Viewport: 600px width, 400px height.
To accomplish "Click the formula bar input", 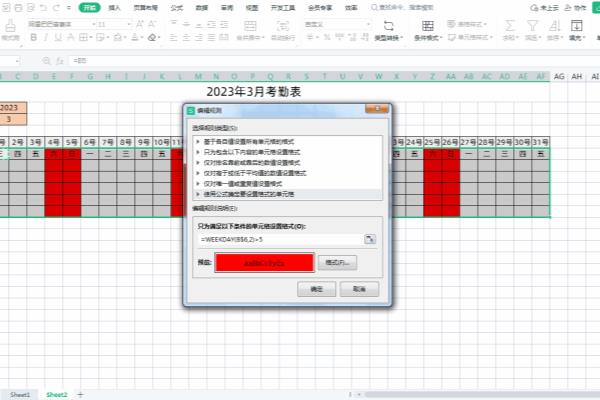I will (x=333, y=61).
